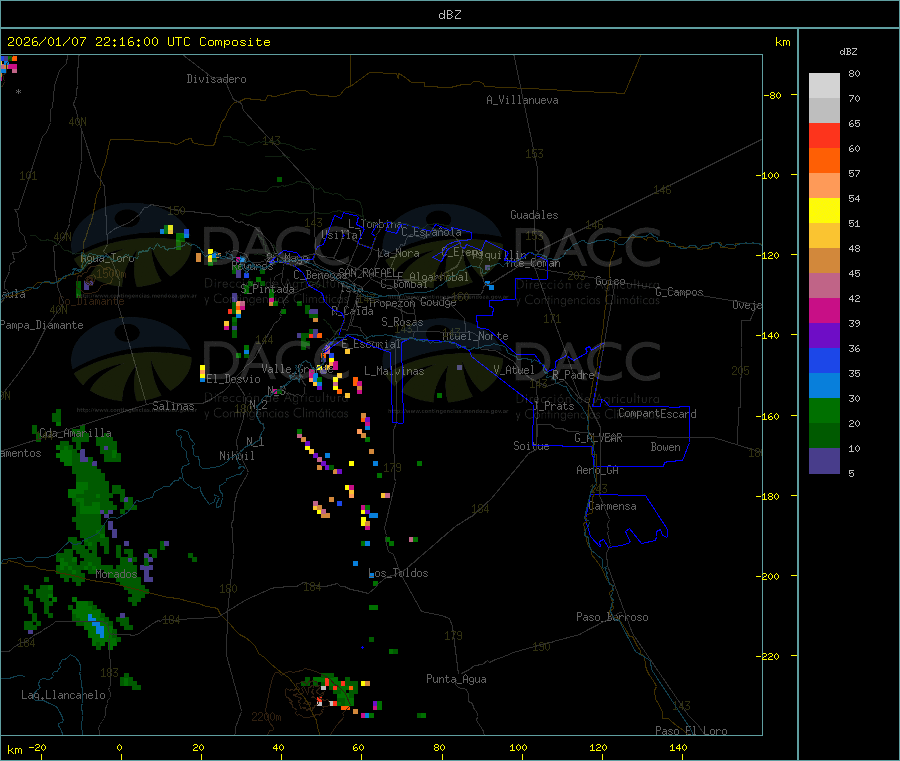Click the orange 57-60 dBZ legend swatch

point(824,161)
